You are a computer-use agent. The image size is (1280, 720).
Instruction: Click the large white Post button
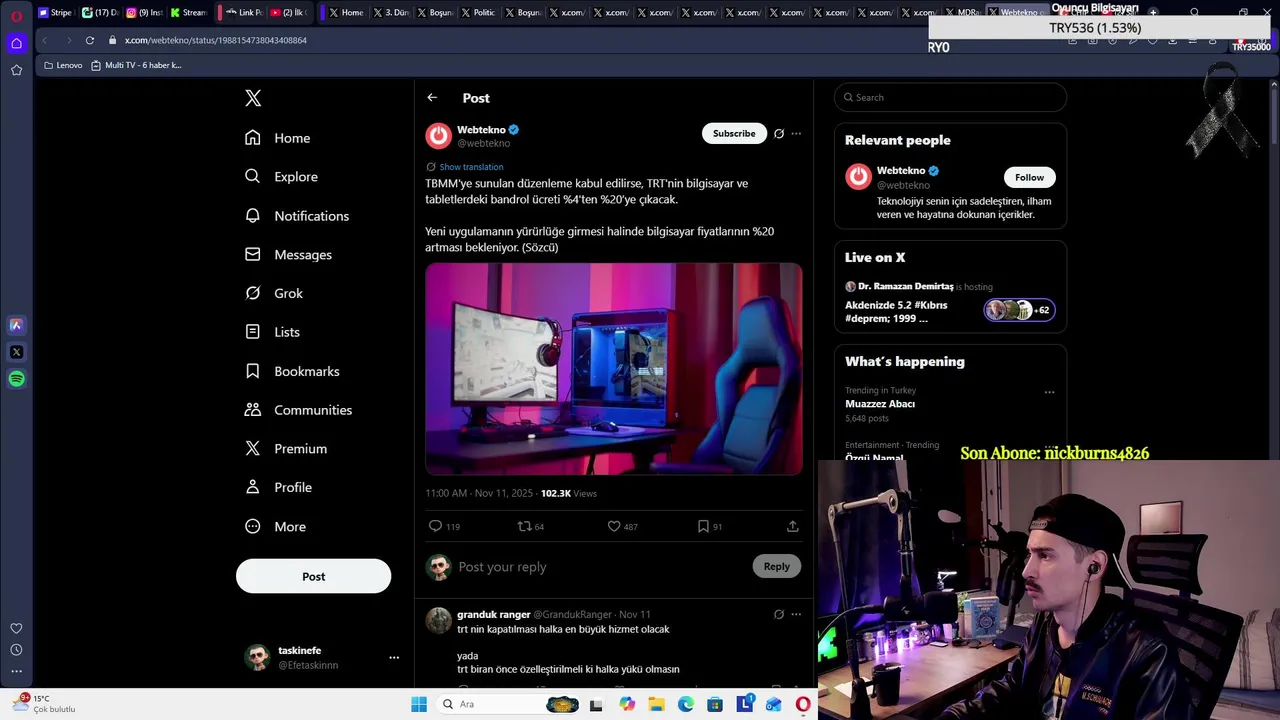313,576
